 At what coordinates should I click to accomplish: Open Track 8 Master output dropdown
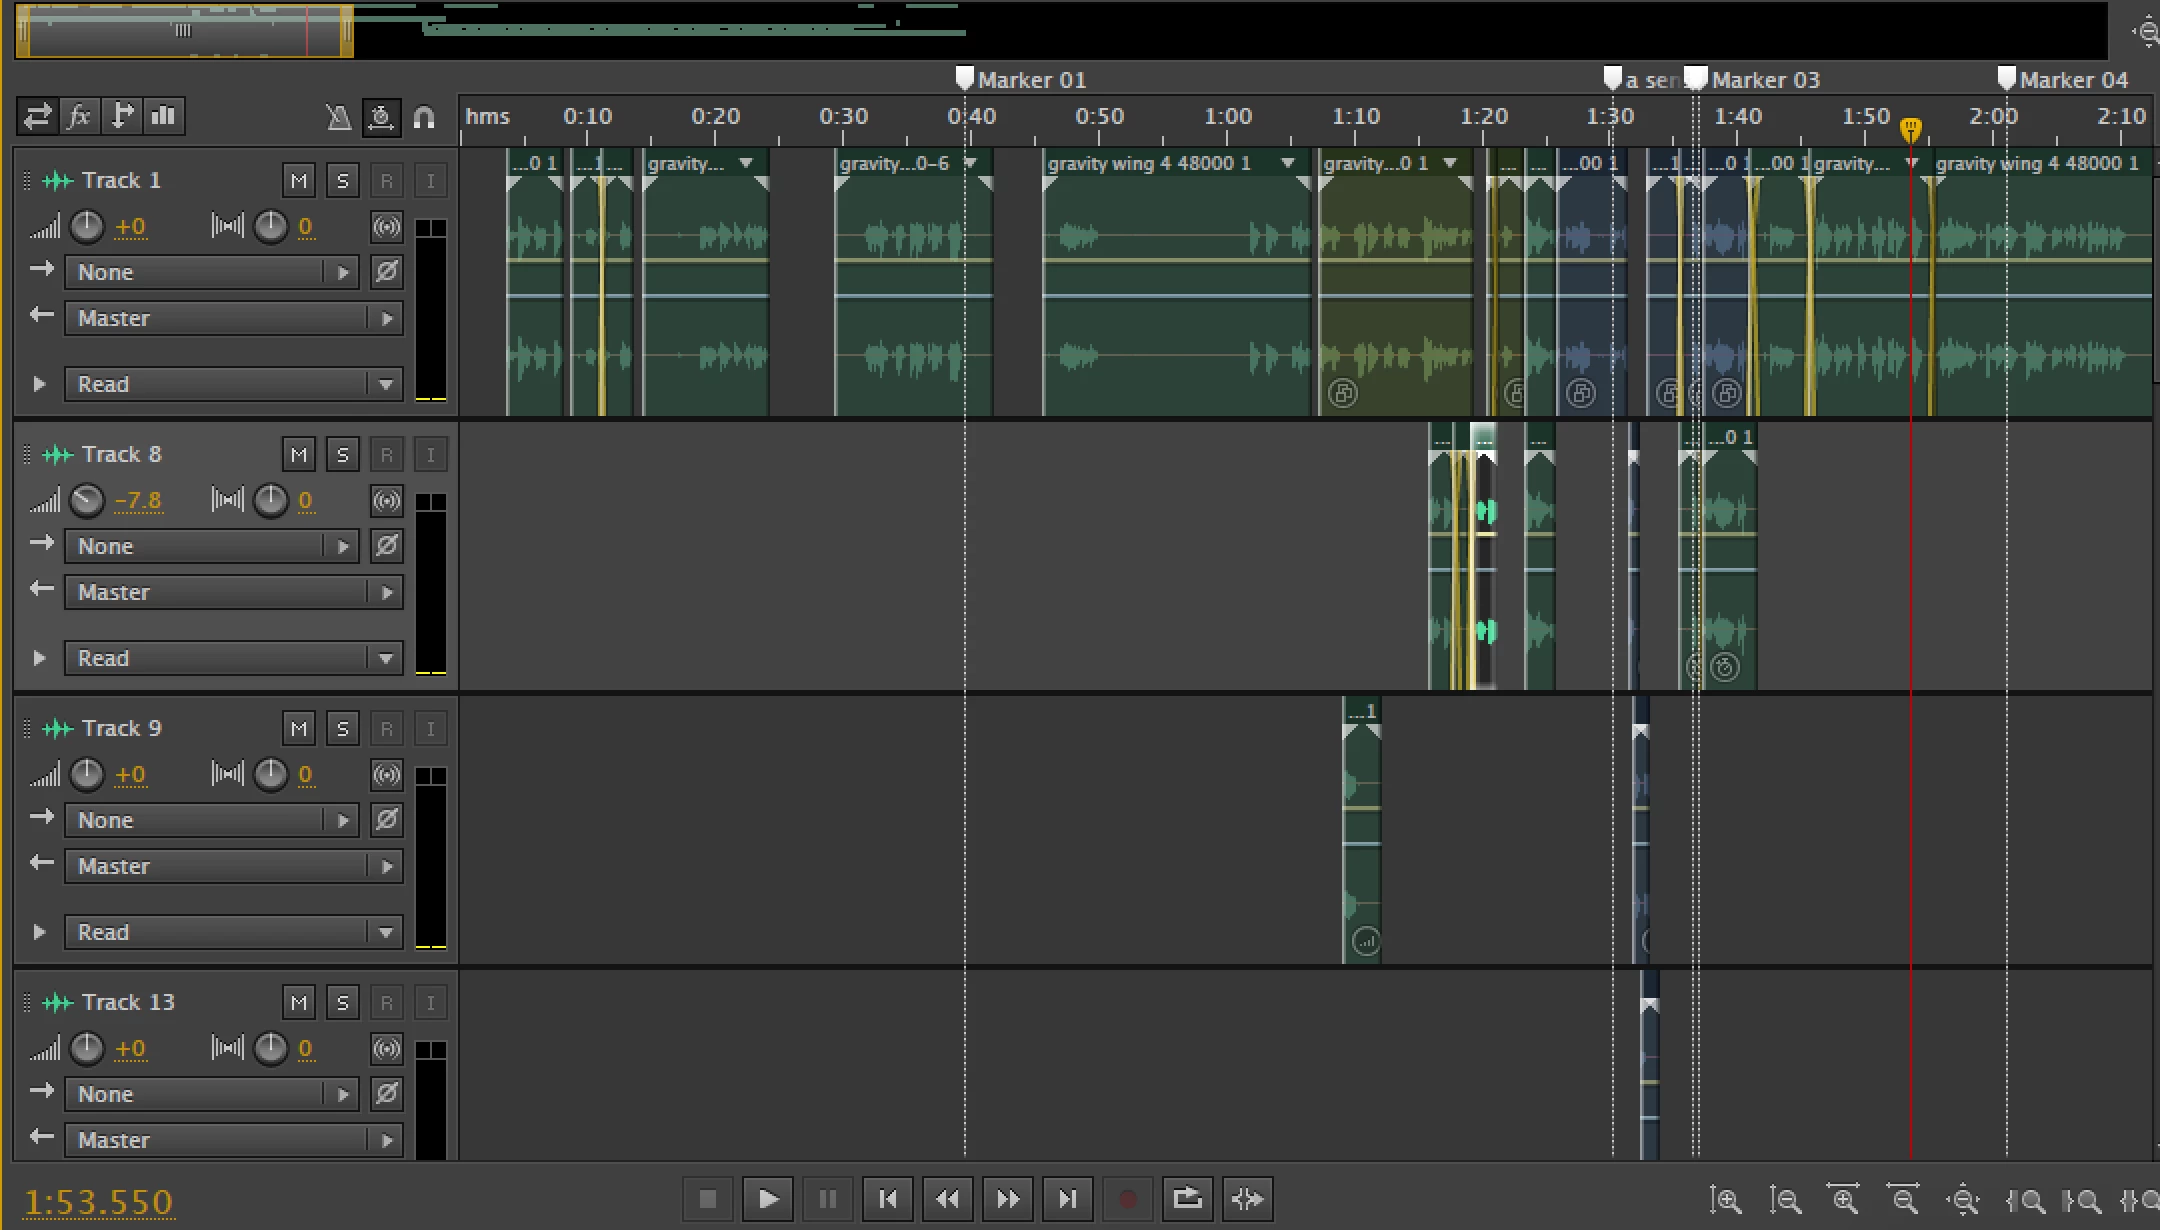coord(233,592)
